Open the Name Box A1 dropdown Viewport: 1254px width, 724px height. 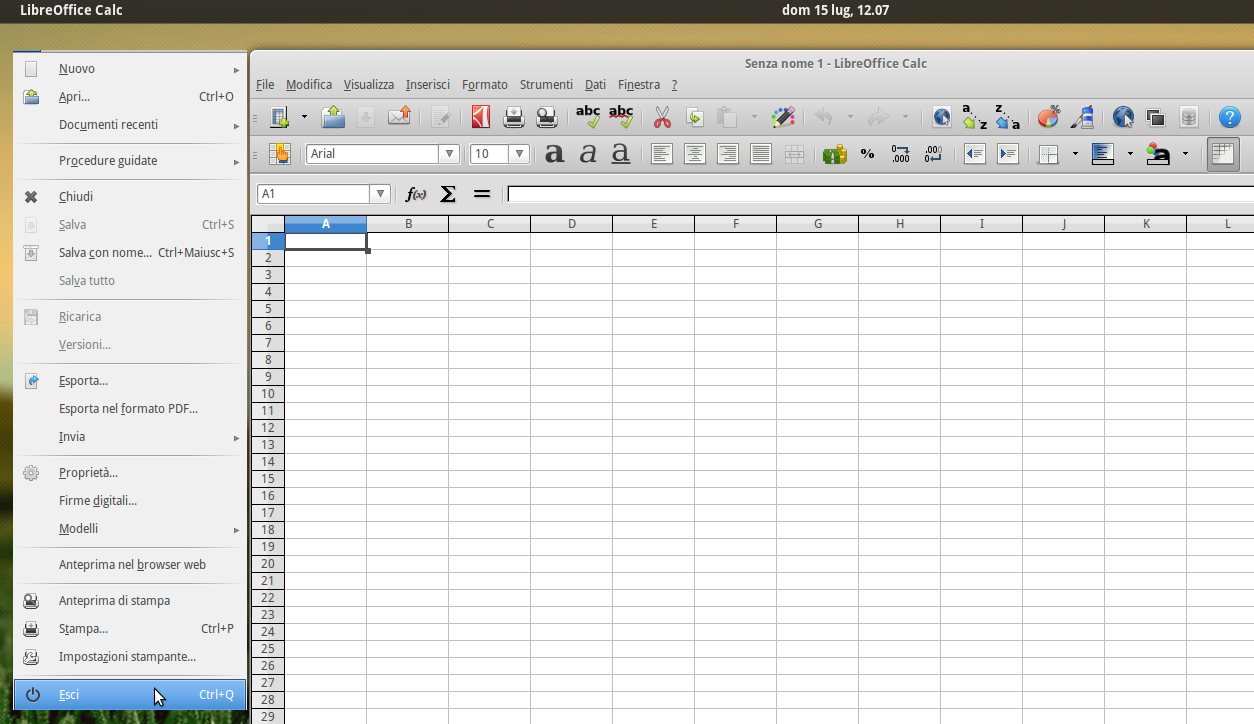point(379,194)
